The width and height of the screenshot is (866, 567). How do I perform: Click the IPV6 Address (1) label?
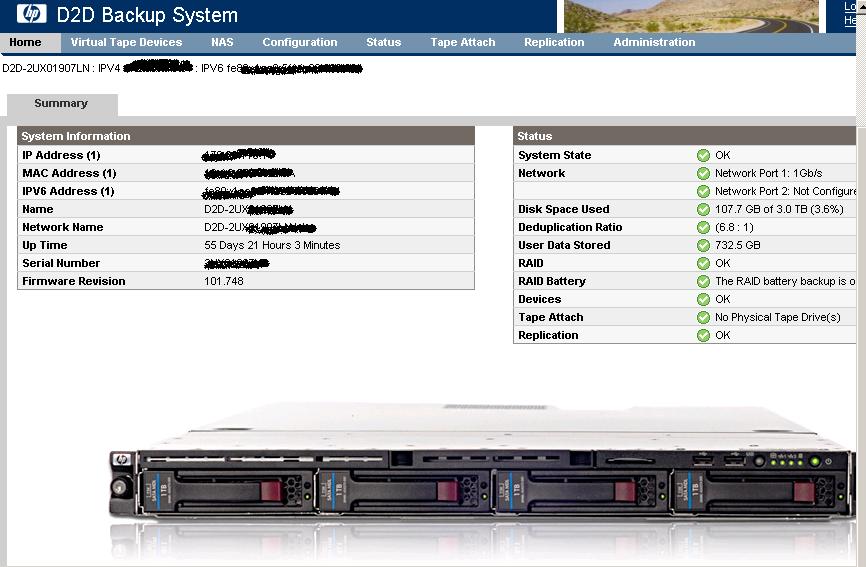pyautogui.click(x=68, y=191)
